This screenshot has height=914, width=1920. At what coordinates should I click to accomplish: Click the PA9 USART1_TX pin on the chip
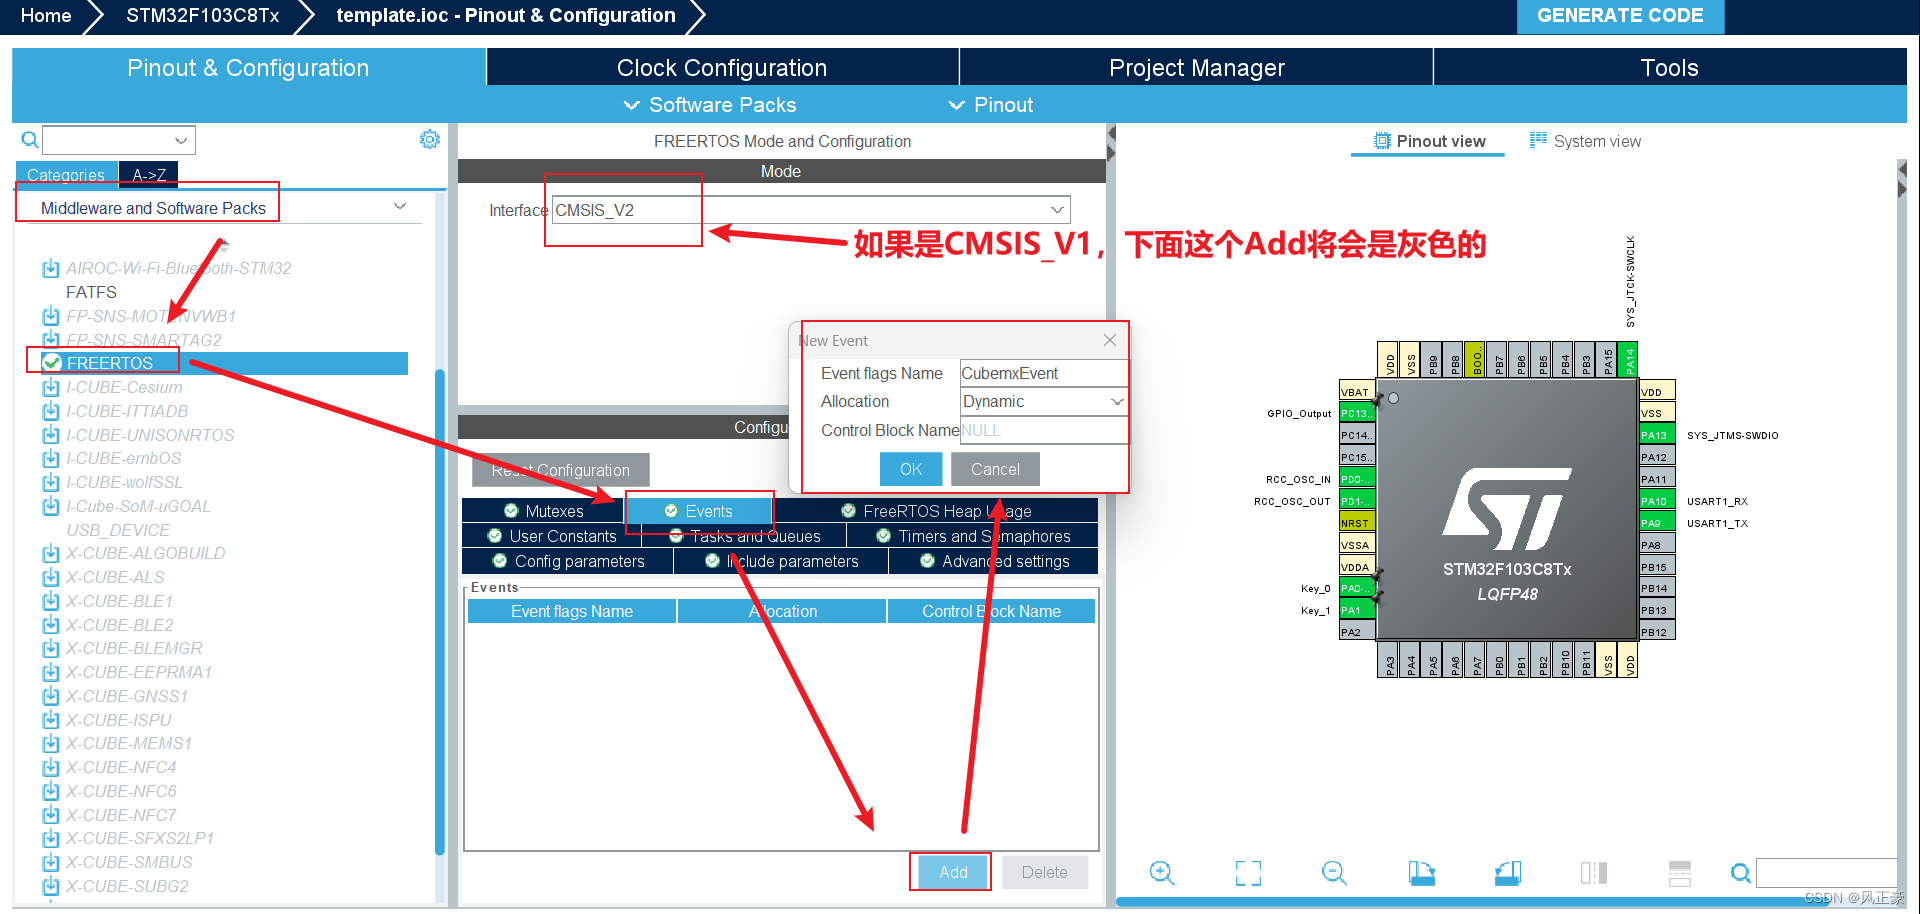[x=1657, y=523]
